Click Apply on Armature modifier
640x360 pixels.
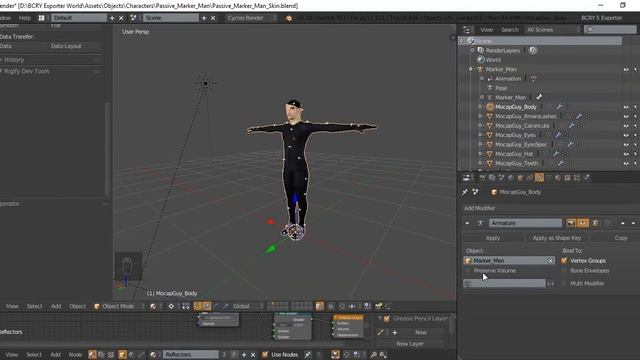(x=493, y=238)
